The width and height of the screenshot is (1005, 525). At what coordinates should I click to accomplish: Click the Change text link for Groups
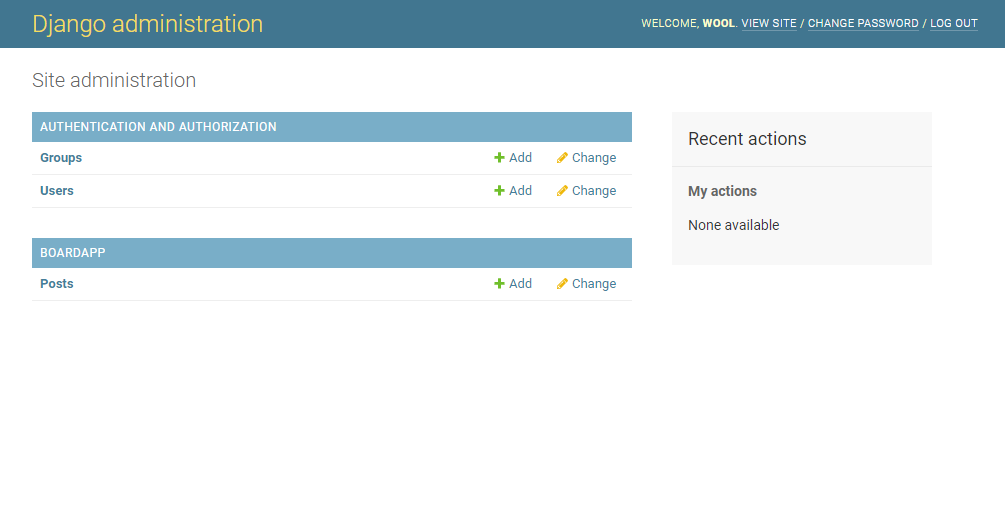[594, 158]
